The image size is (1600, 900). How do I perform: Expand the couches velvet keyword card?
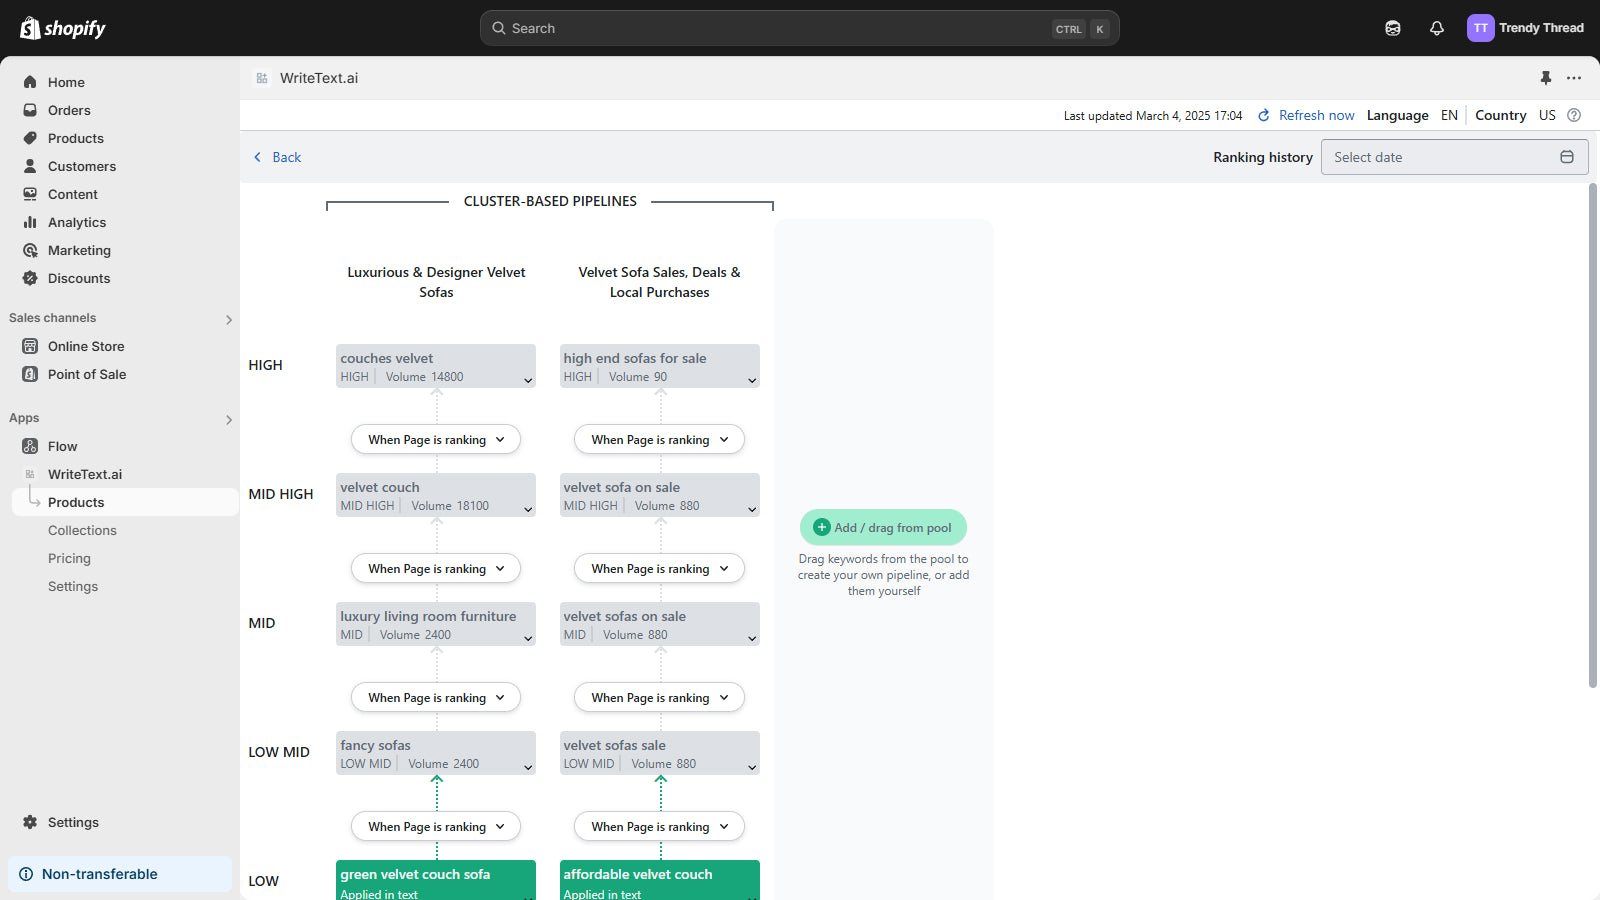(x=526, y=380)
